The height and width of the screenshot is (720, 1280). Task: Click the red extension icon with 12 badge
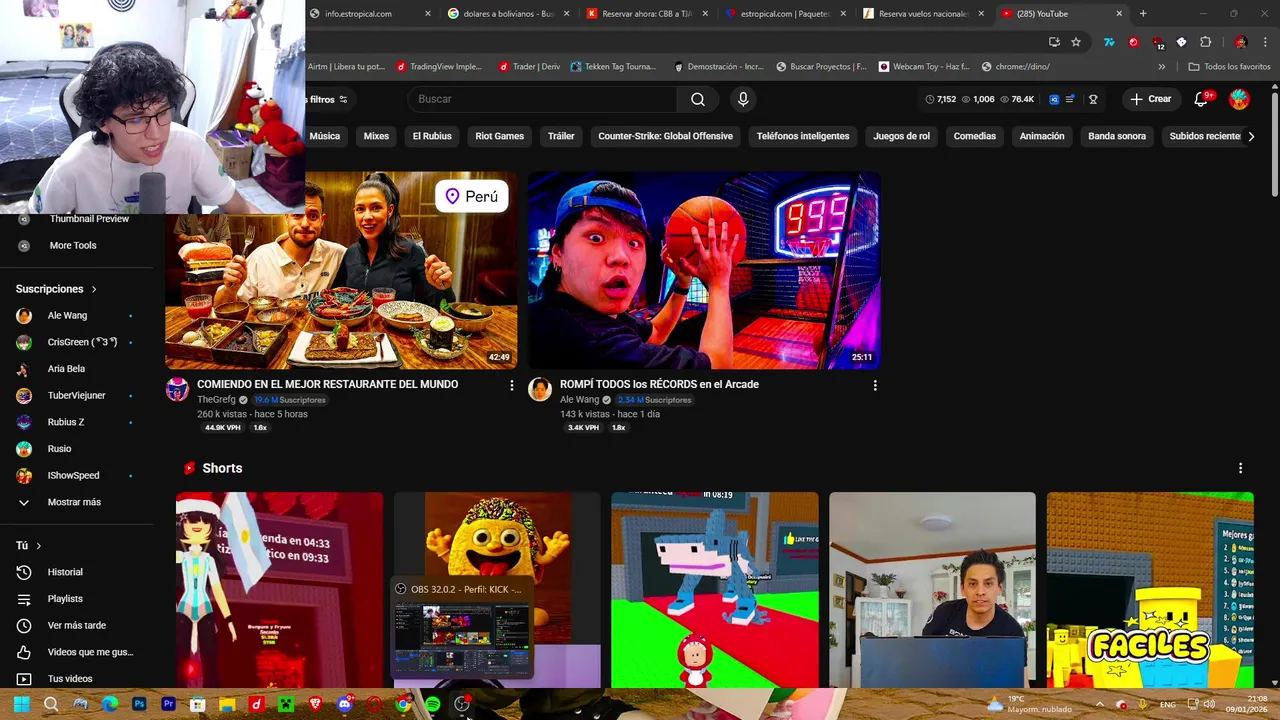(x=1157, y=42)
